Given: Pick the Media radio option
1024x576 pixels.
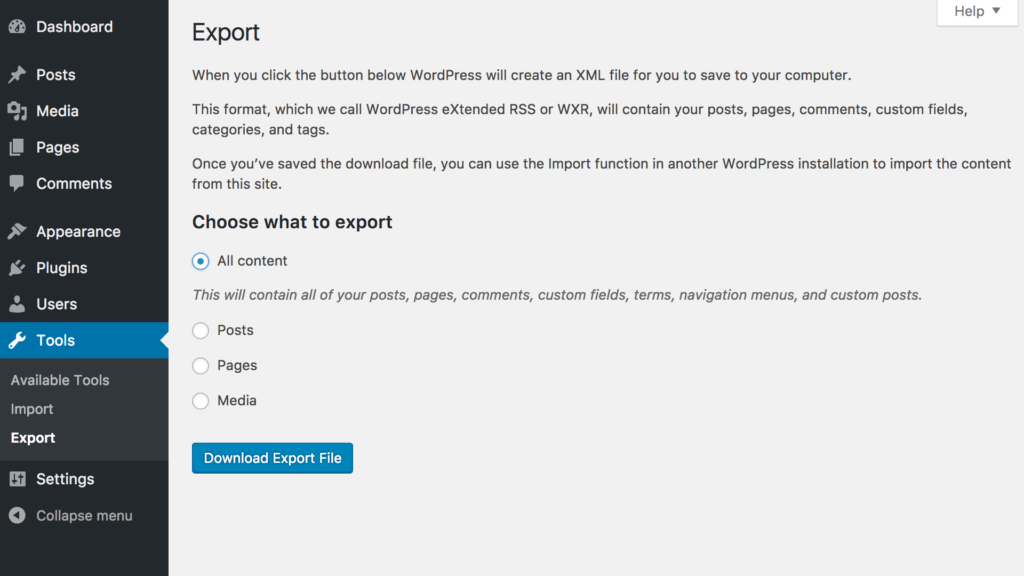Looking at the screenshot, I should [x=201, y=401].
